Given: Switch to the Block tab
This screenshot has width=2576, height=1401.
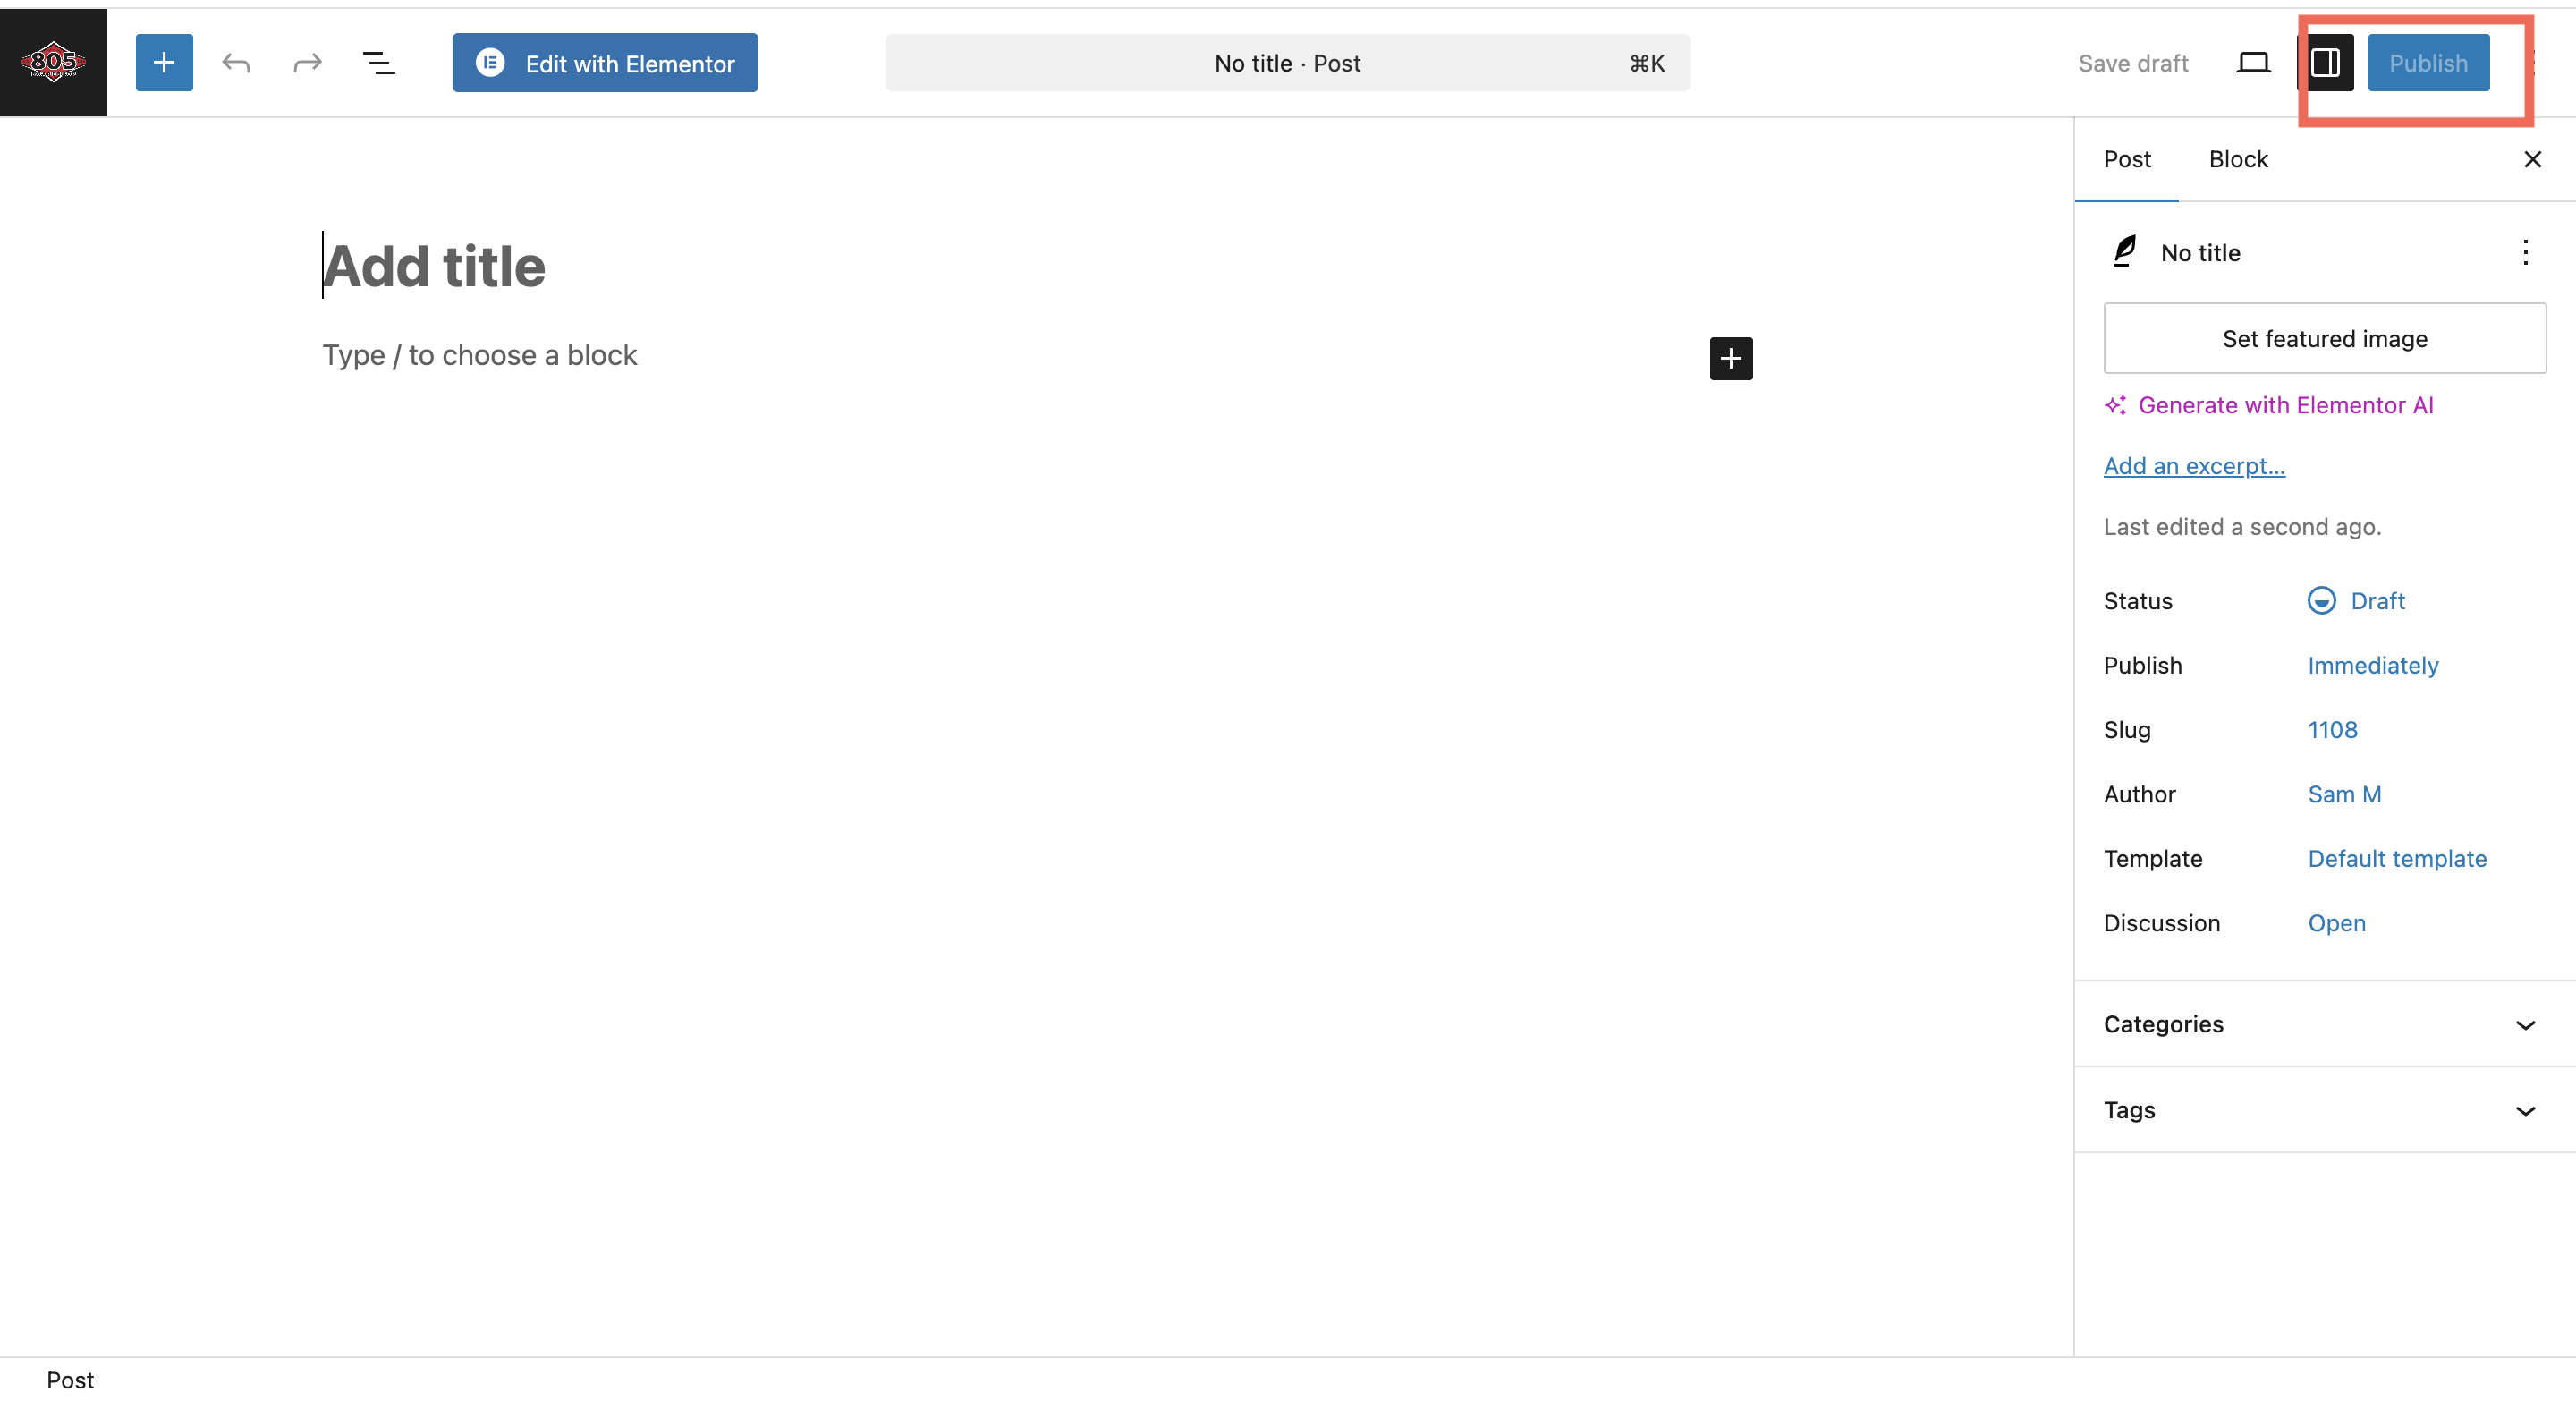Looking at the screenshot, I should coord(2238,159).
